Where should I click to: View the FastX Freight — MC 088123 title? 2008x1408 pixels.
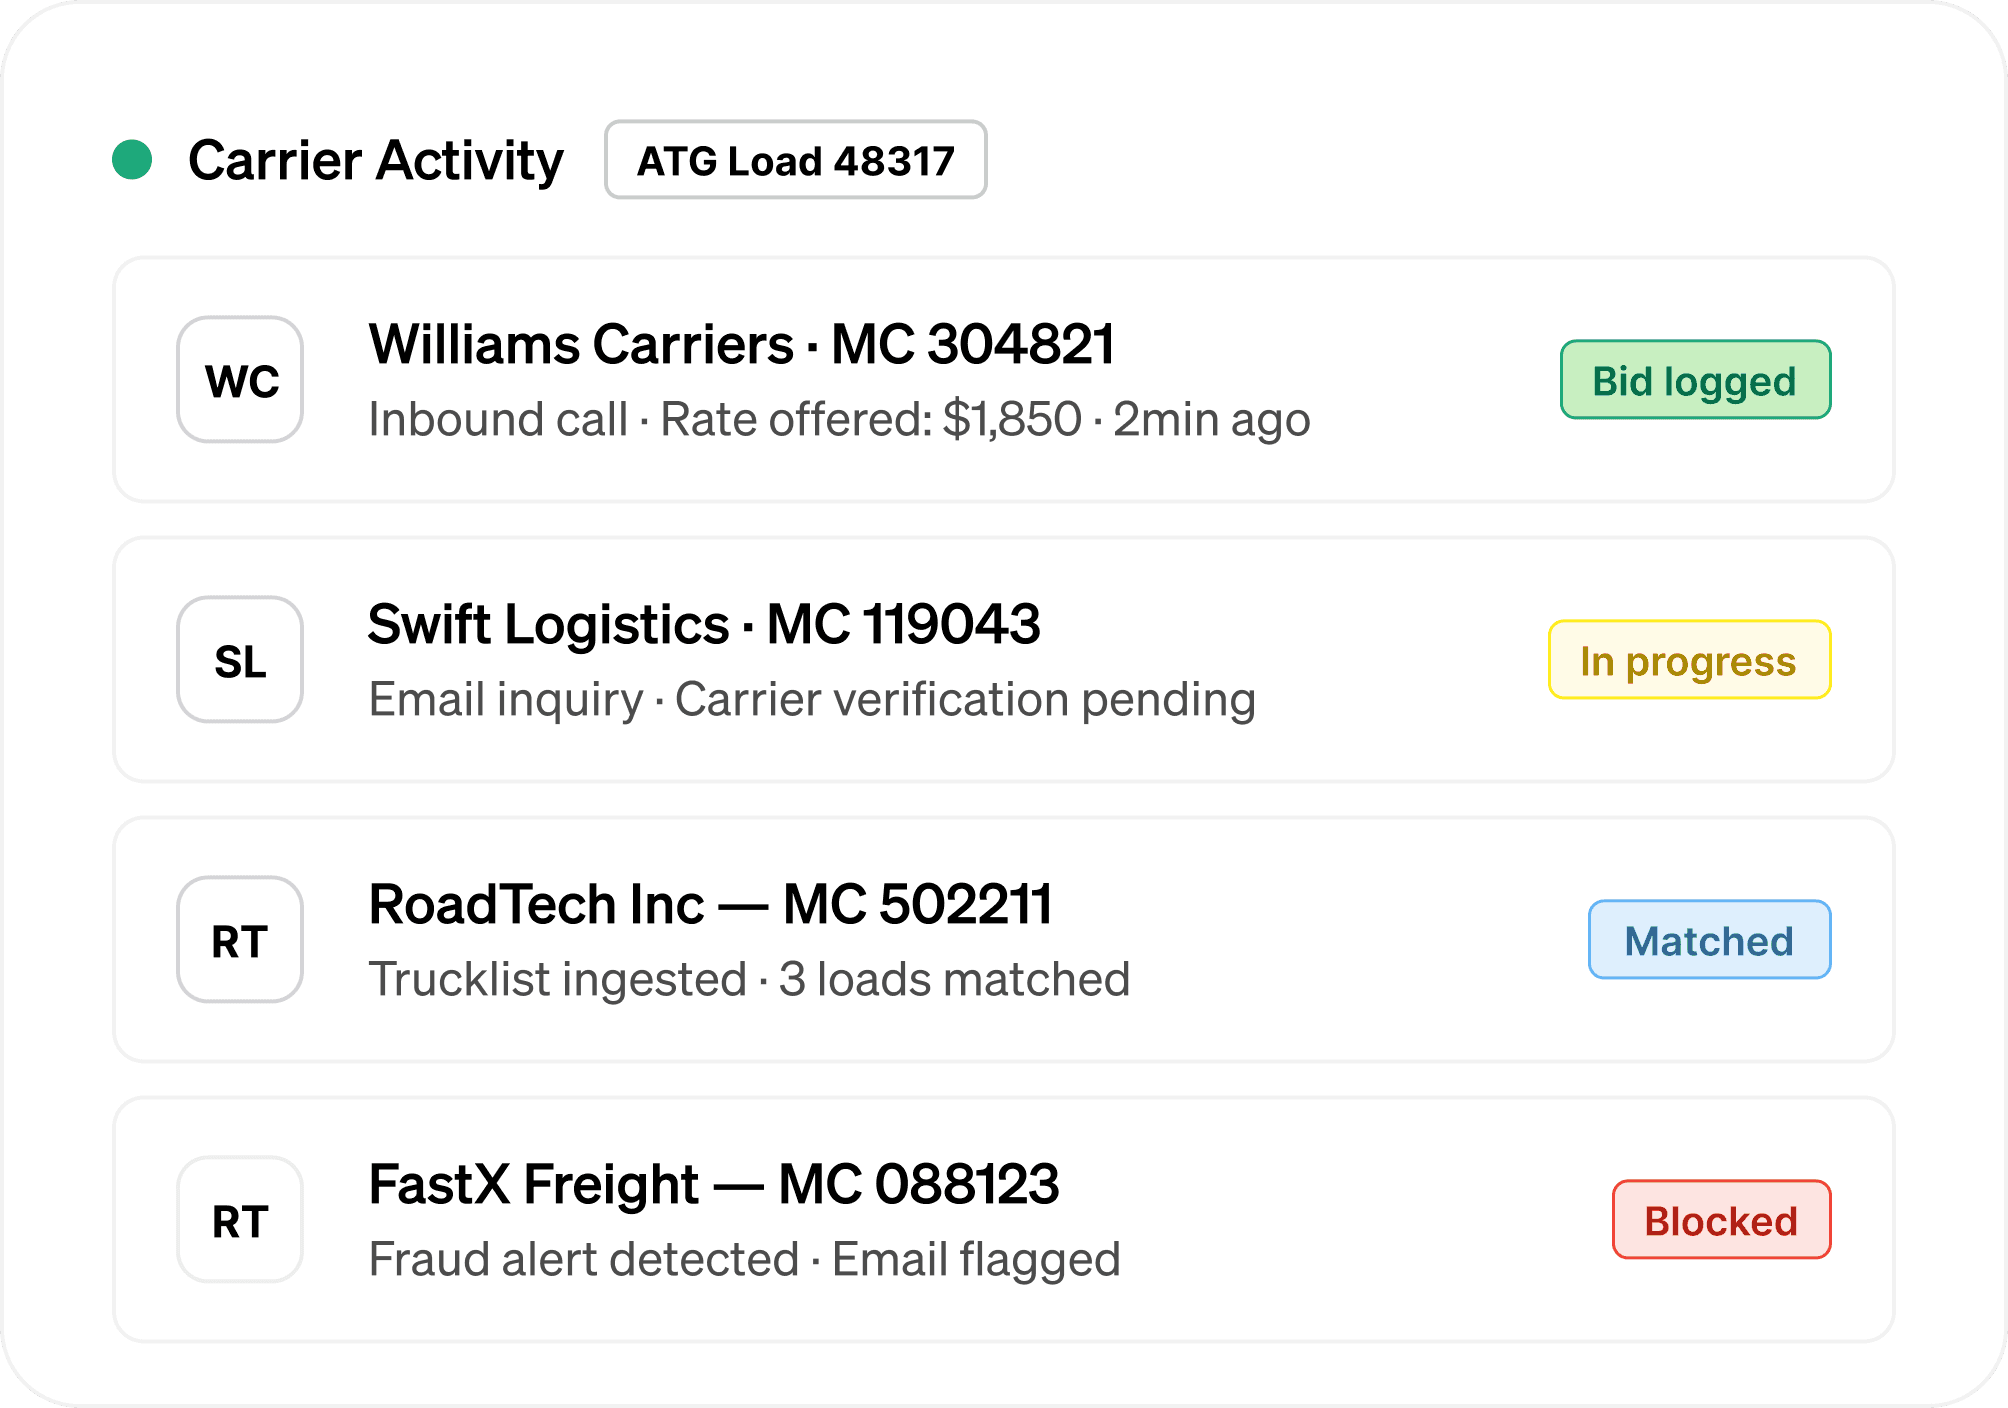(x=713, y=1184)
